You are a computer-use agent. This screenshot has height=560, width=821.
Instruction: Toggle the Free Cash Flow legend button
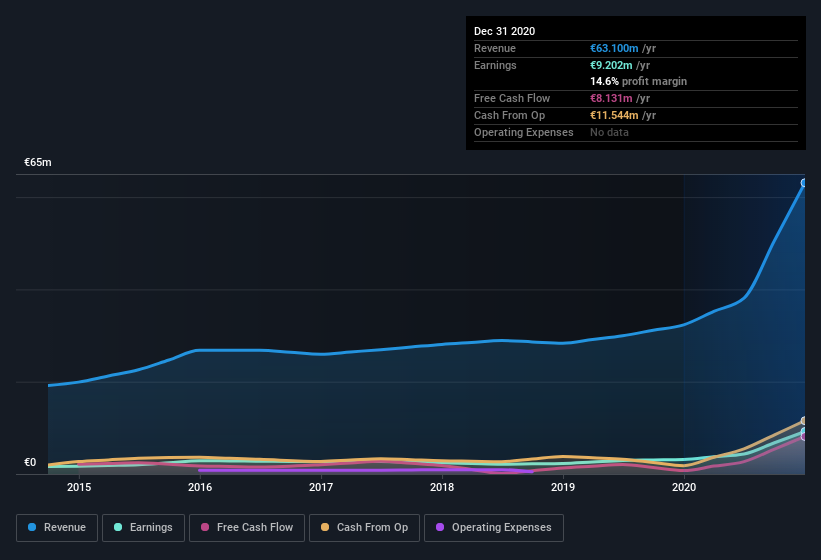247,528
